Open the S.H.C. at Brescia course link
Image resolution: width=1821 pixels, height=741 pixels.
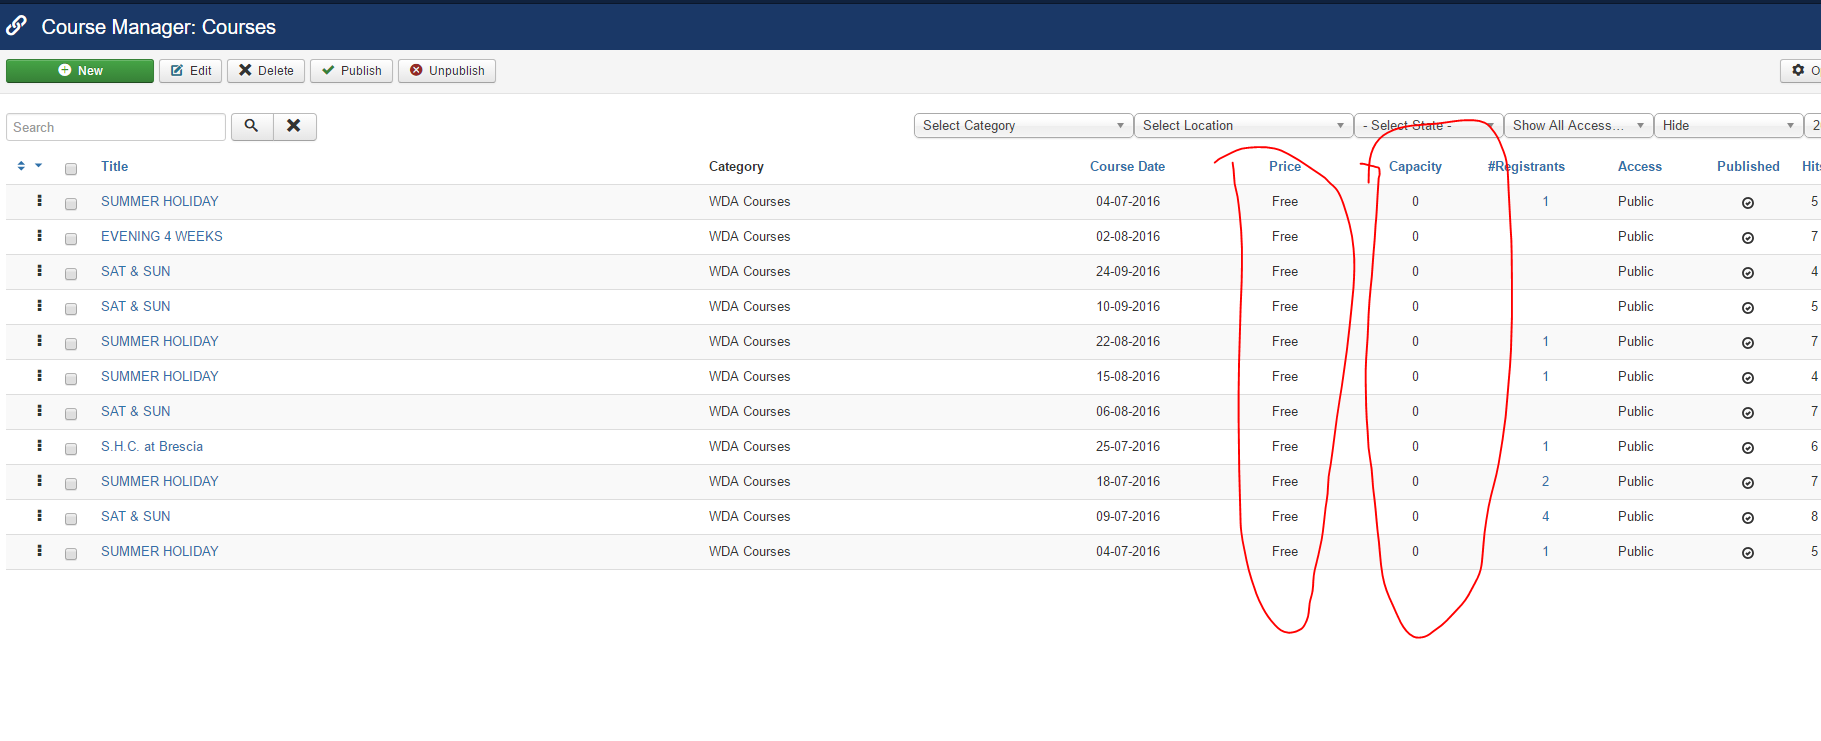click(x=152, y=447)
